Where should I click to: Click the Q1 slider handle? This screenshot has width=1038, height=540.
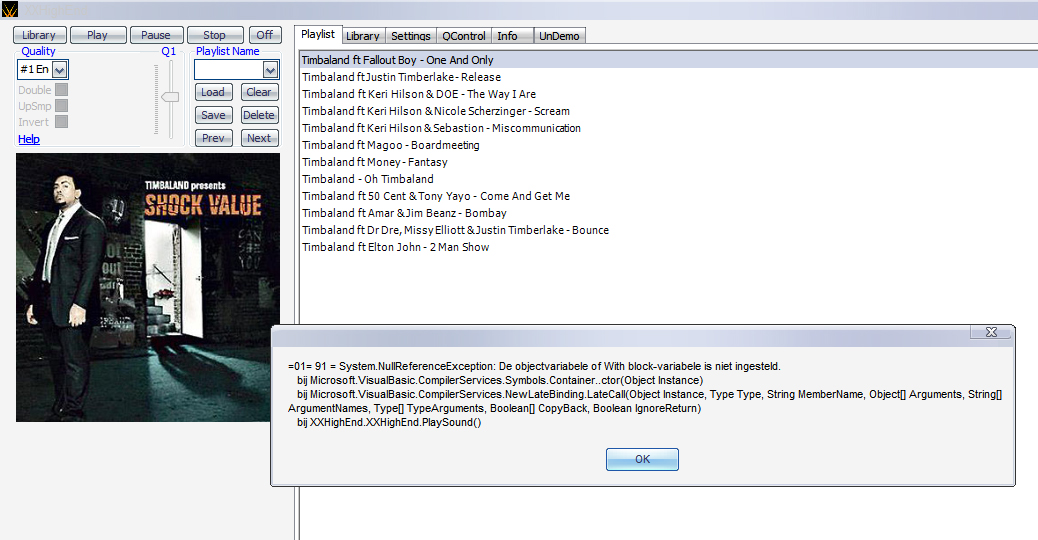pyautogui.click(x=170, y=97)
